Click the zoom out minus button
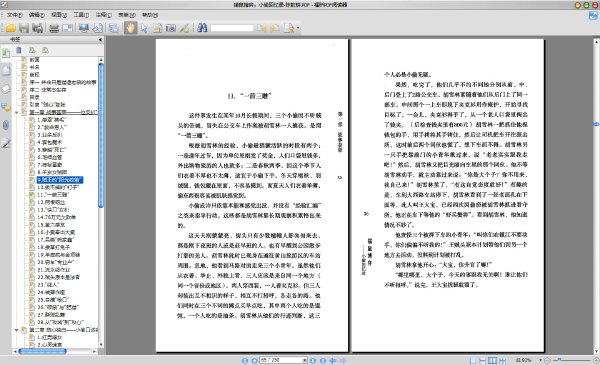The height and width of the screenshot is (365, 600). (x=547, y=360)
